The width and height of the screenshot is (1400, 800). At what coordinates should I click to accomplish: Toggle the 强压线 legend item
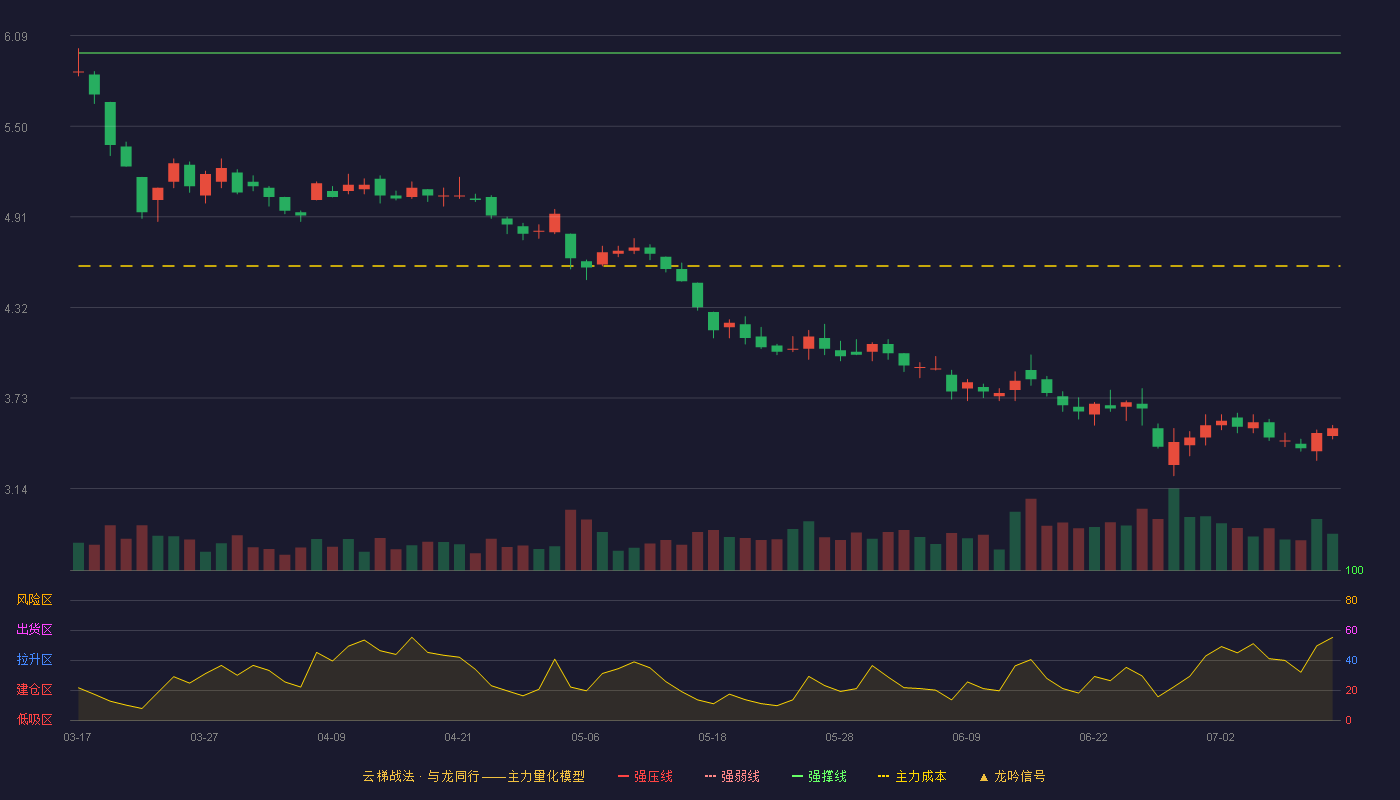(645, 776)
